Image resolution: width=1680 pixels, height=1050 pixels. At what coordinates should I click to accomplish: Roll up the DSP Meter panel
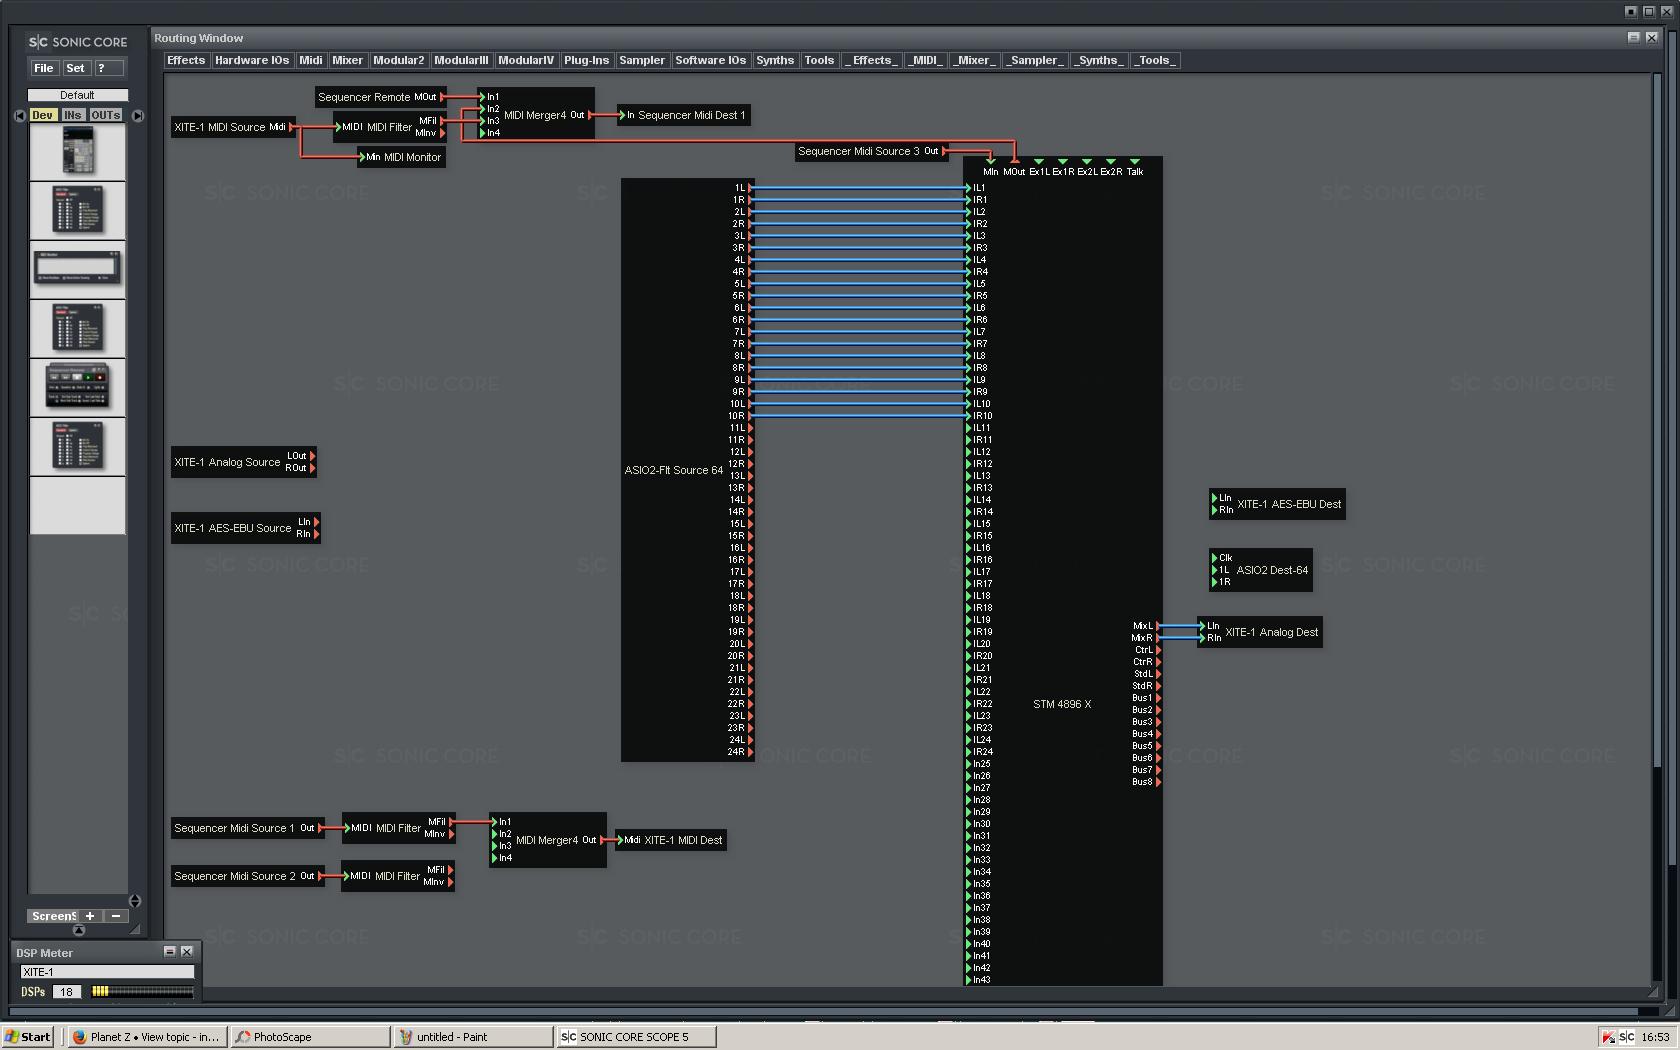coord(169,952)
